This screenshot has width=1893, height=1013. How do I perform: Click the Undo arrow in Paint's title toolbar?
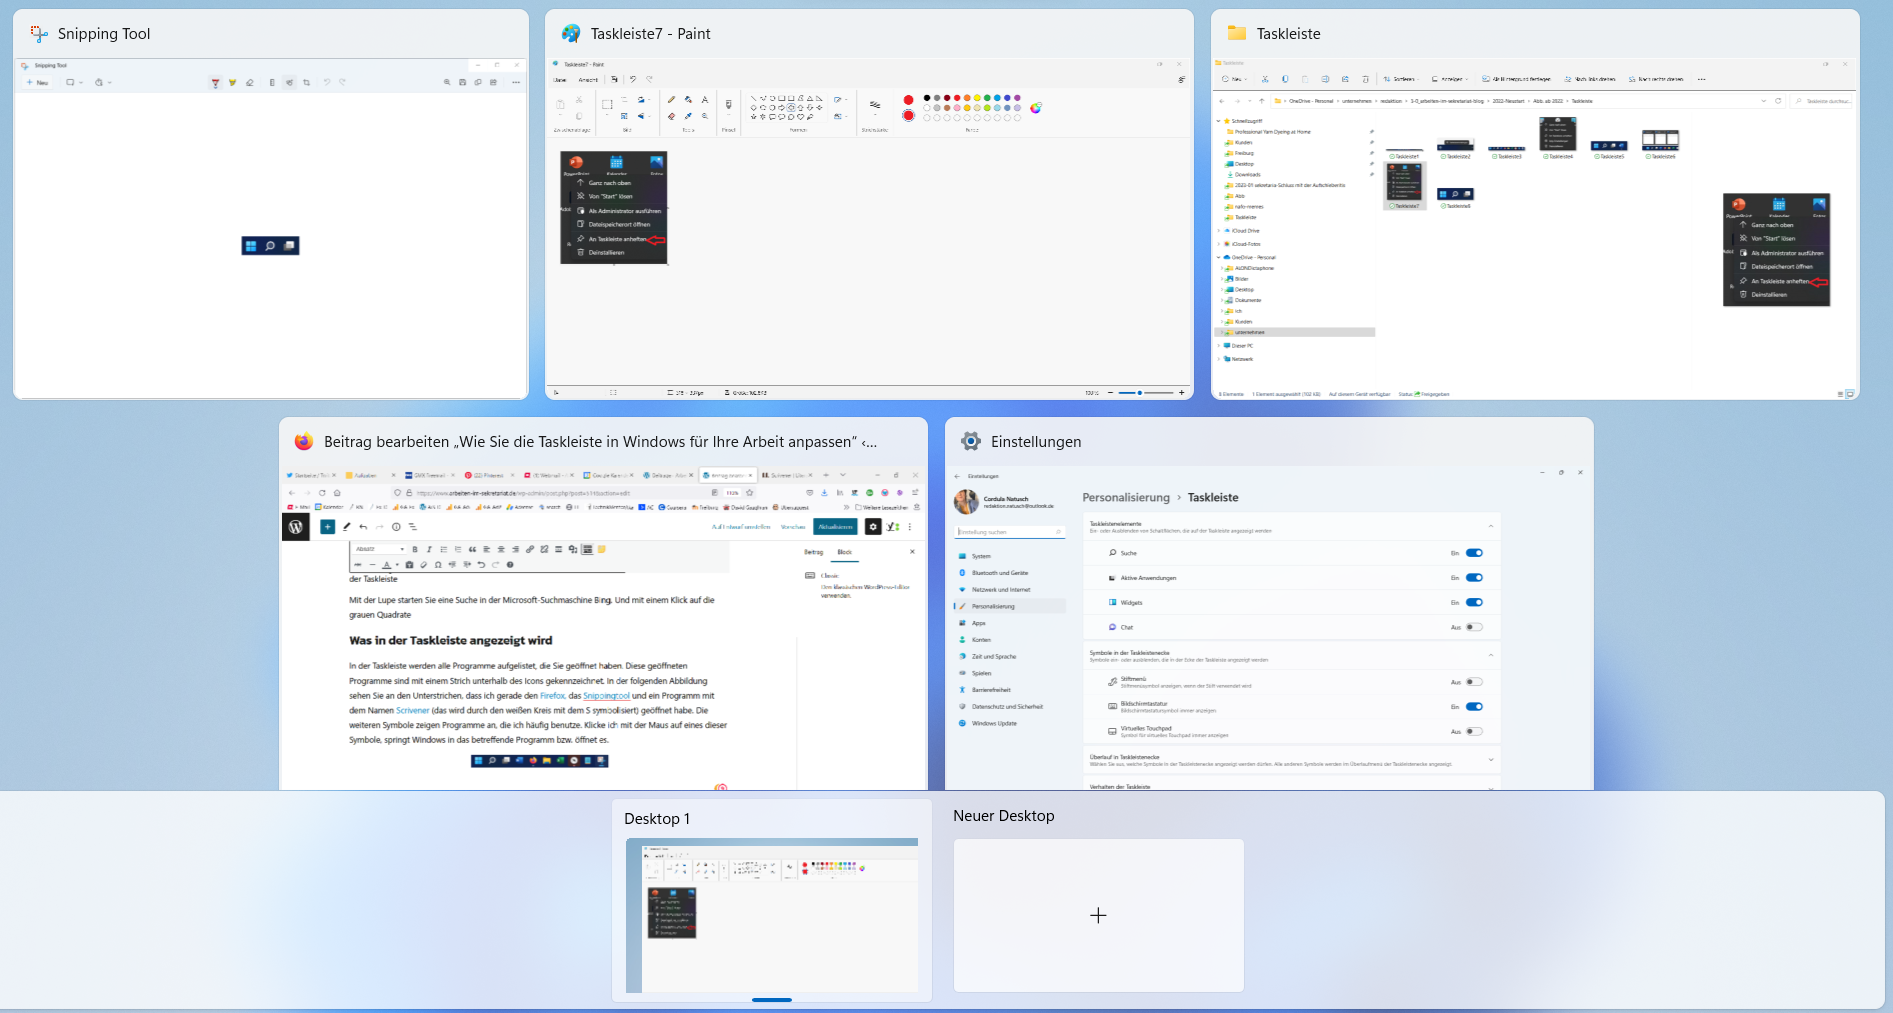[633, 79]
